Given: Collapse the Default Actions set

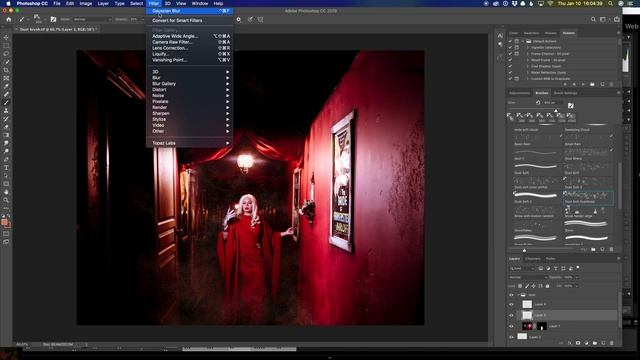Looking at the screenshot, I should 523,41.
